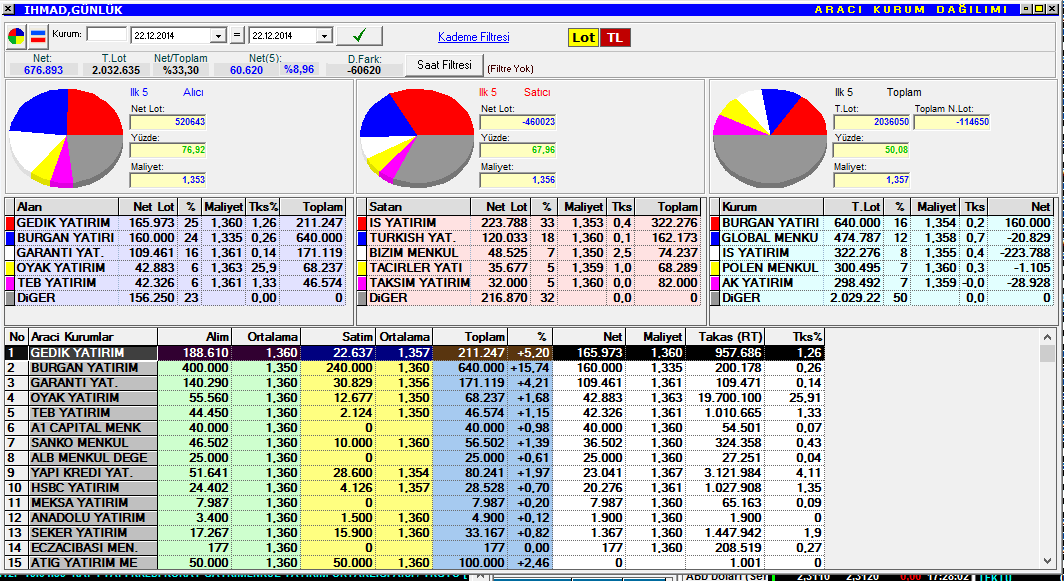The height and width of the screenshot is (581, 1064).
Task: Open the end date dropdown
Action: coord(323,36)
